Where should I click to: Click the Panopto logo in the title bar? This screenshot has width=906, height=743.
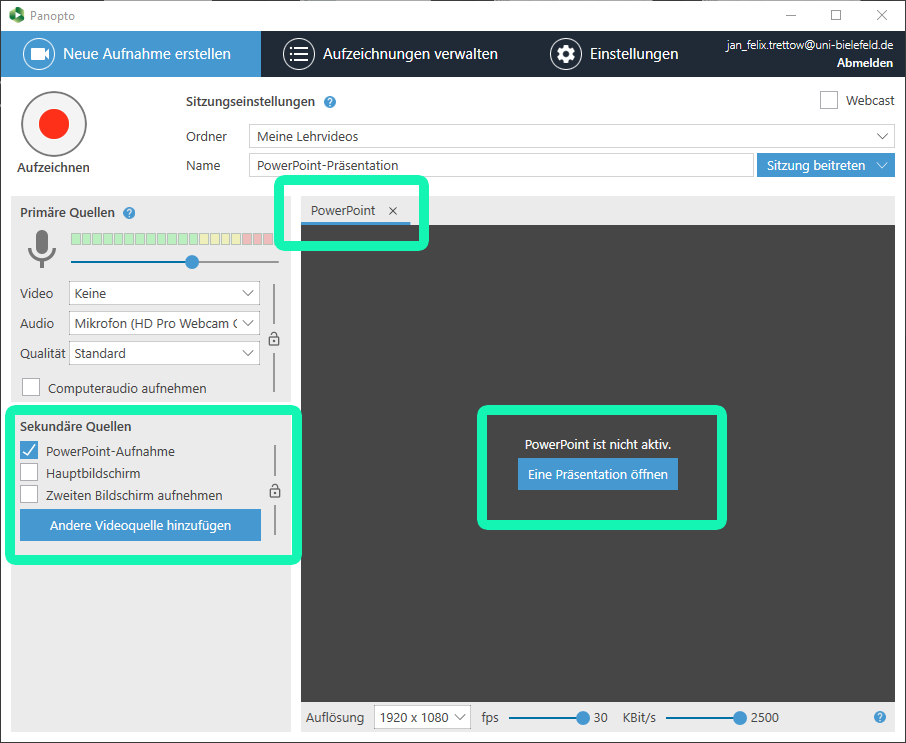click(16, 15)
